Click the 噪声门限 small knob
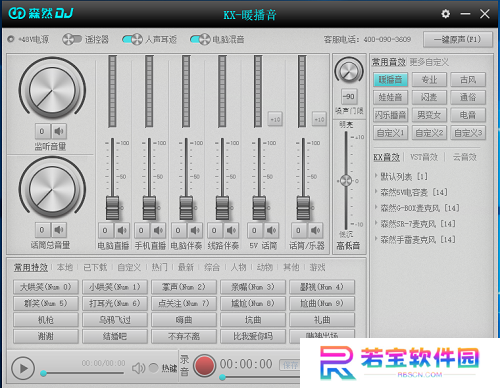Viewport: 500px width, 388px height. pyautogui.click(x=349, y=71)
